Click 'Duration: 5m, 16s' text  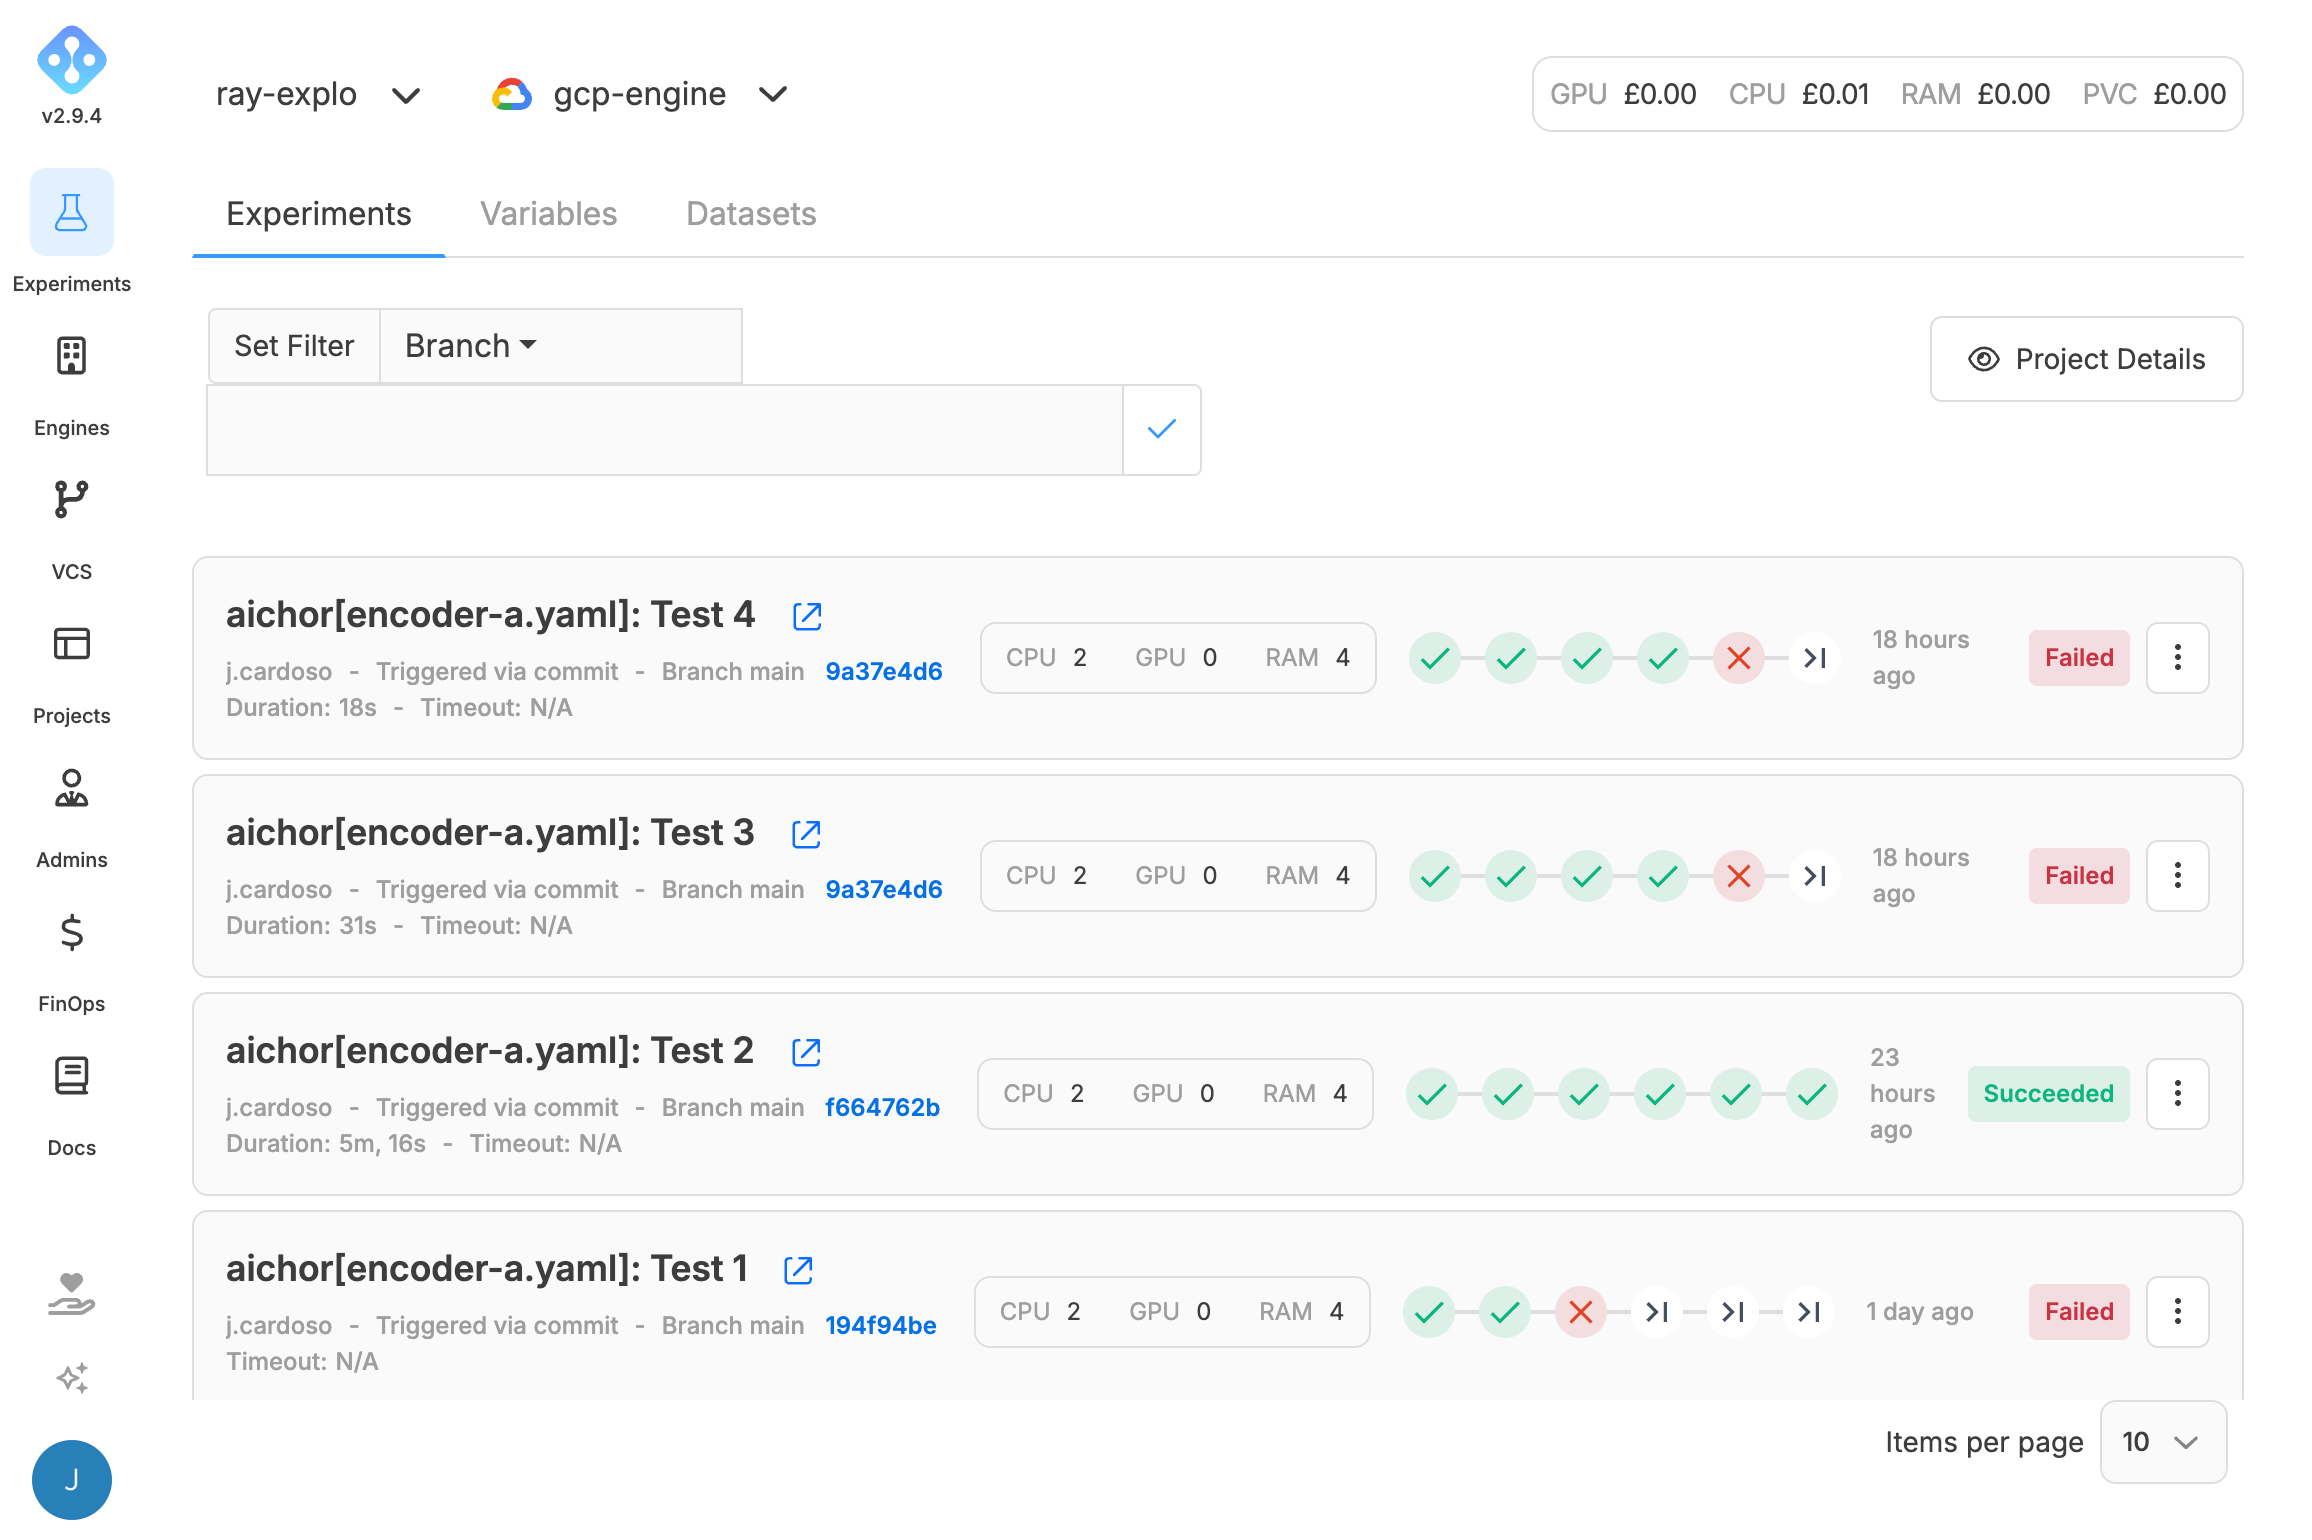pyautogui.click(x=326, y=1144)
